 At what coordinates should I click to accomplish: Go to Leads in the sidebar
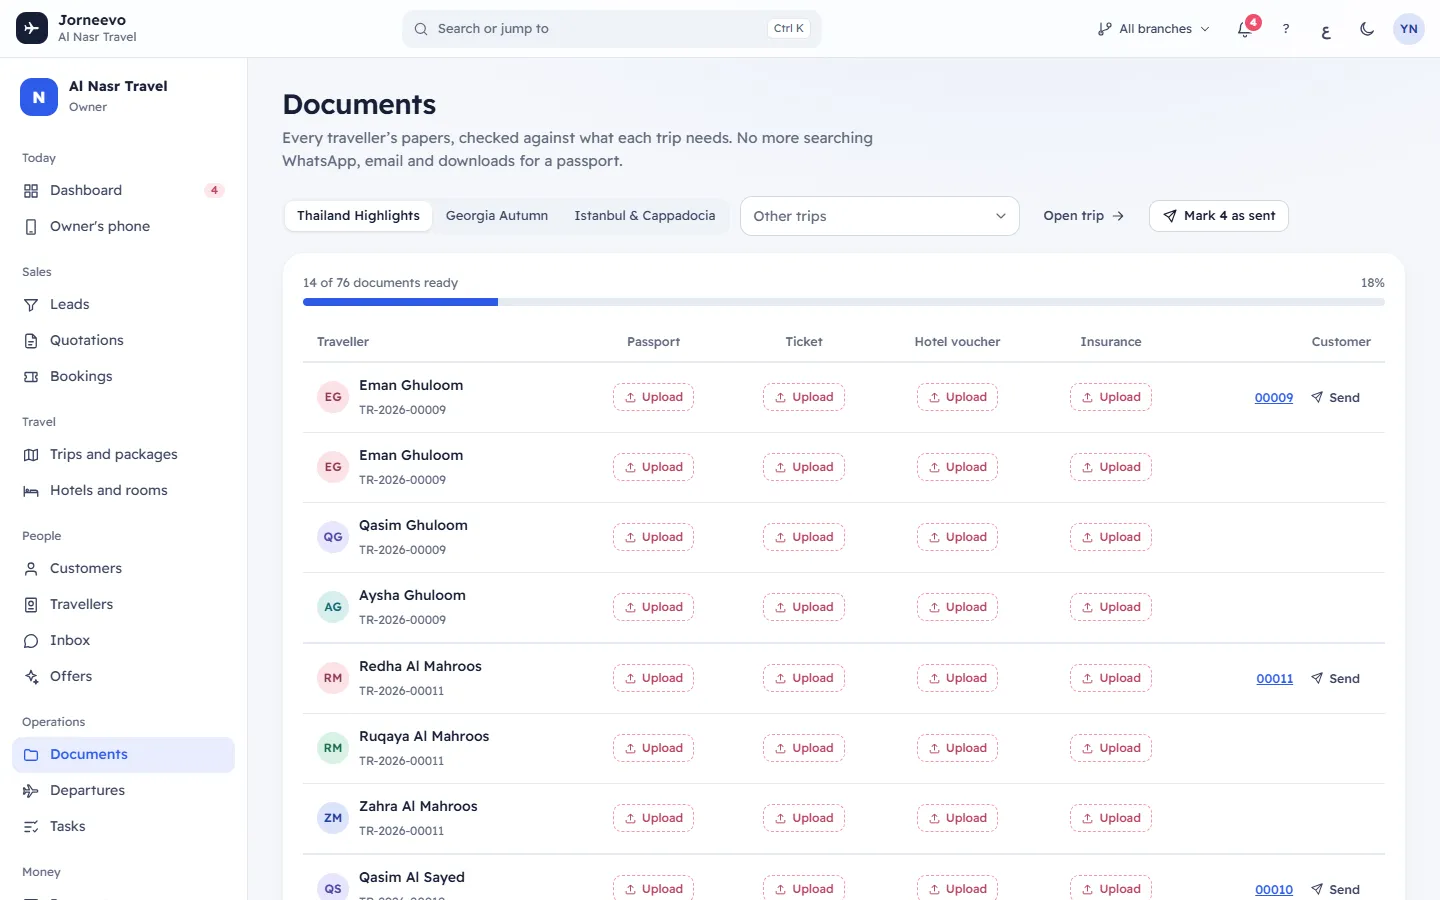(123, 304)
